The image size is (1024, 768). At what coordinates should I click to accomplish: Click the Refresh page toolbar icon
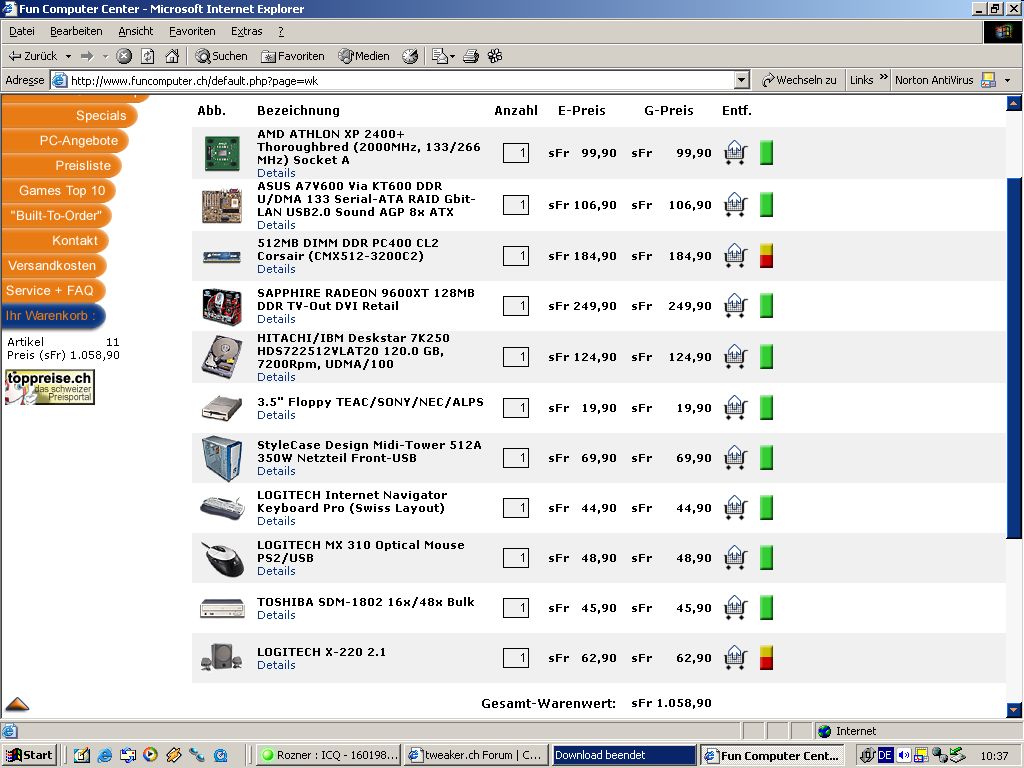pyautogui.click(x=148, y=56)
